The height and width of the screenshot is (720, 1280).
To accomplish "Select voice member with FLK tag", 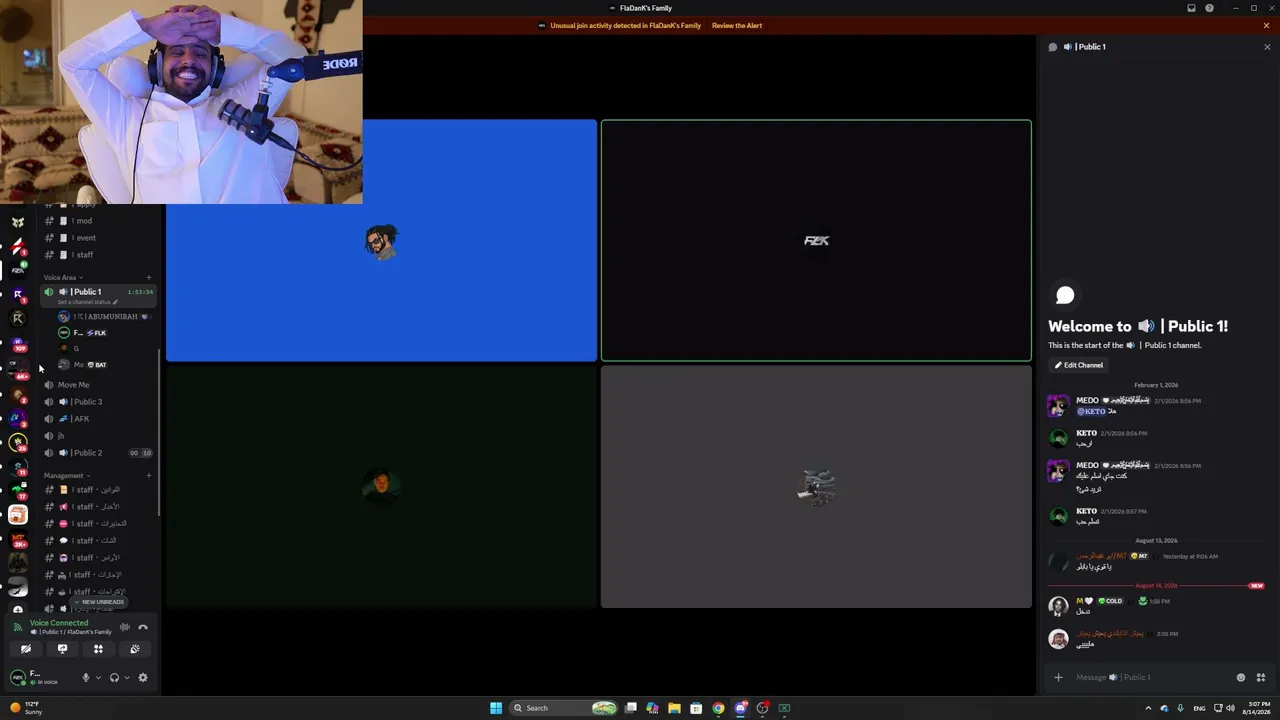I will pyautogui.click(x=105, y=332).
